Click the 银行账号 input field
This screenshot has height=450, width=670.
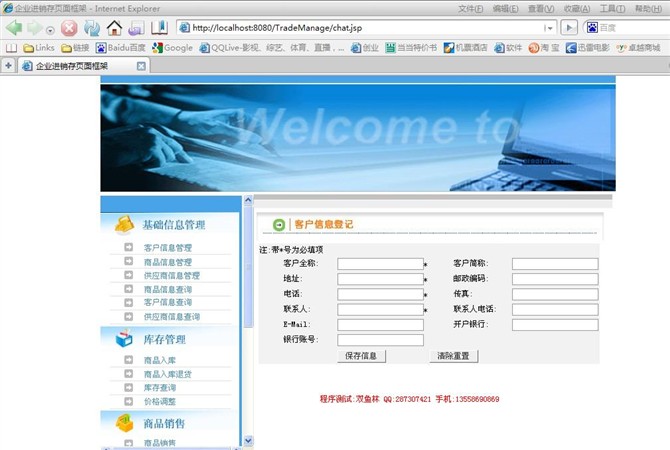(x=380, y=340)
